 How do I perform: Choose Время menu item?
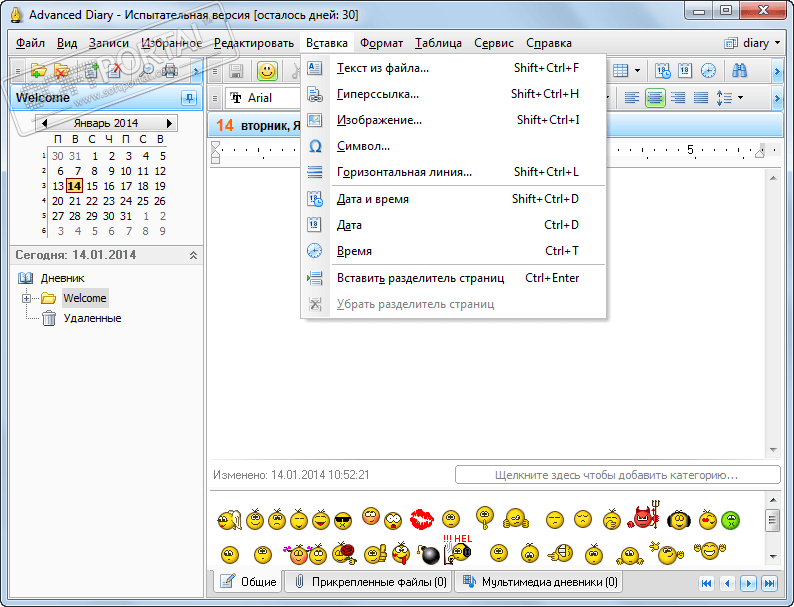pos(453,251)
